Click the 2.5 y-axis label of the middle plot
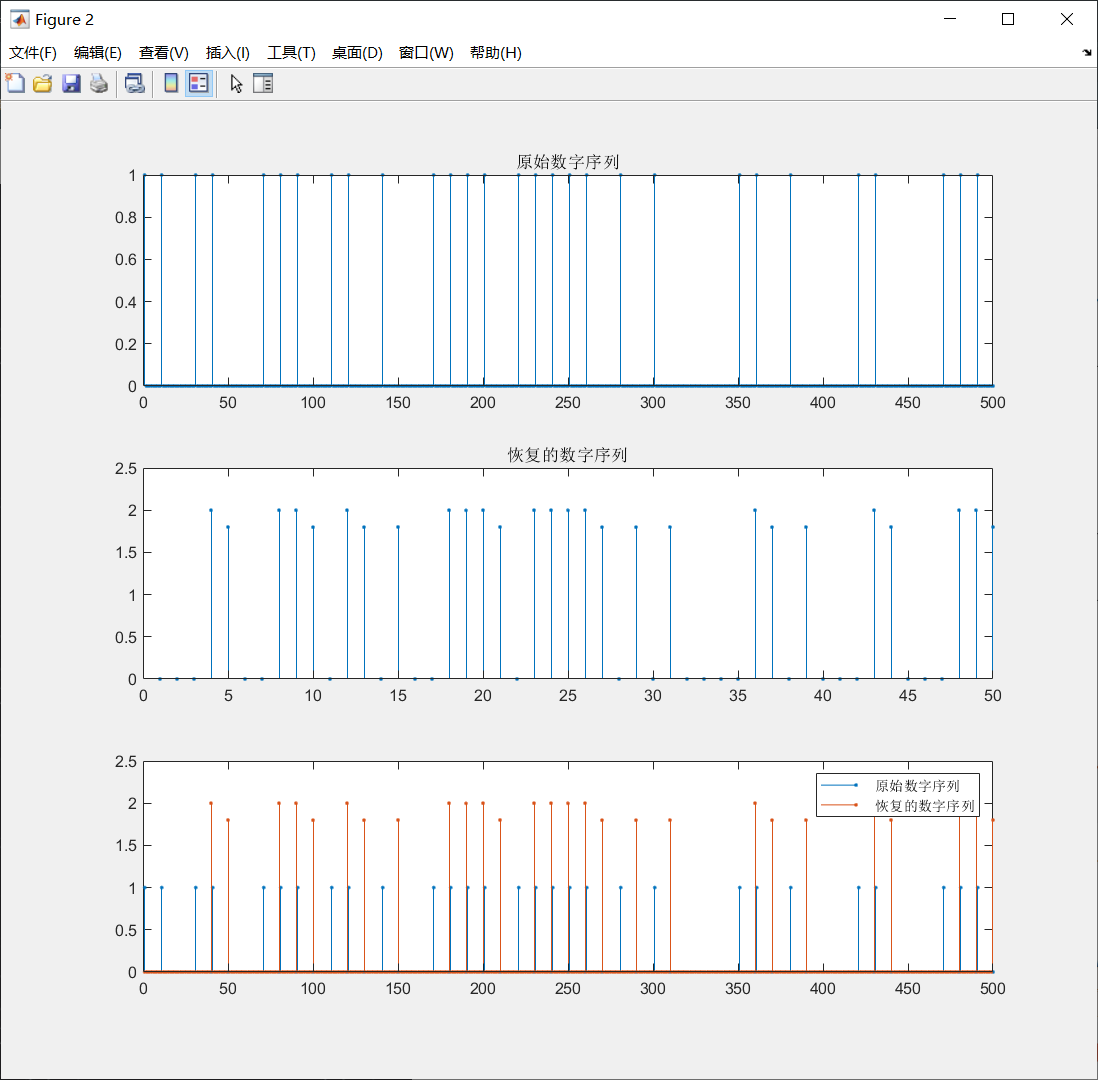 click(x=126, y=469)
